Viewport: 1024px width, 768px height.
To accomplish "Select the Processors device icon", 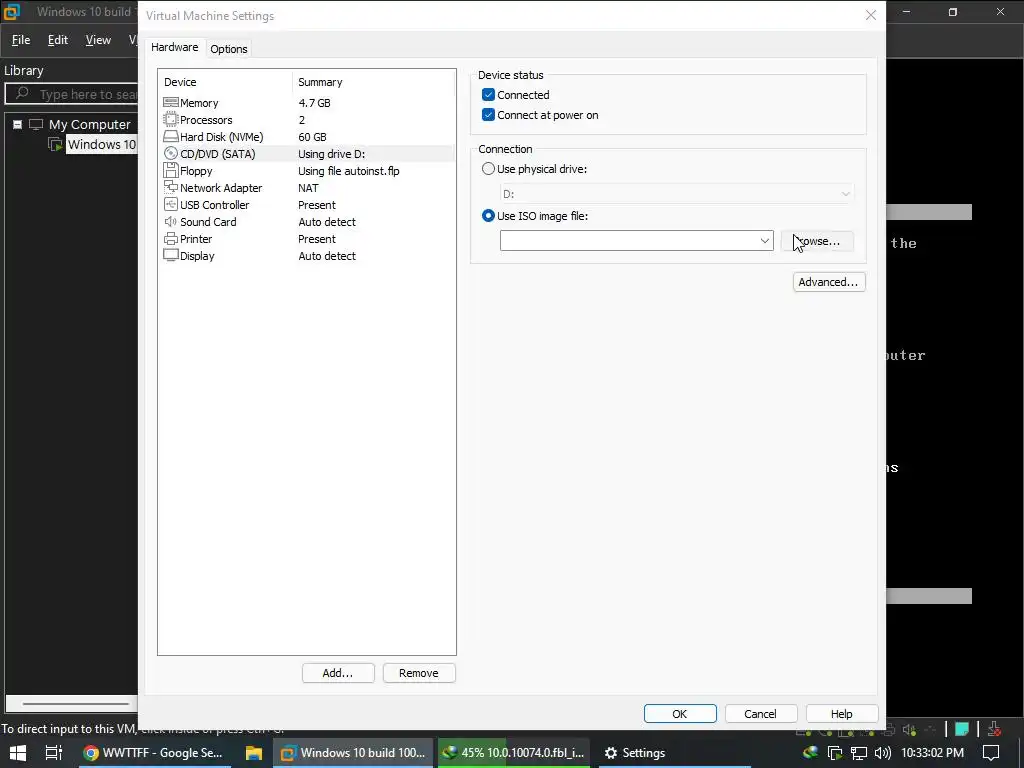I will [170, 120].
